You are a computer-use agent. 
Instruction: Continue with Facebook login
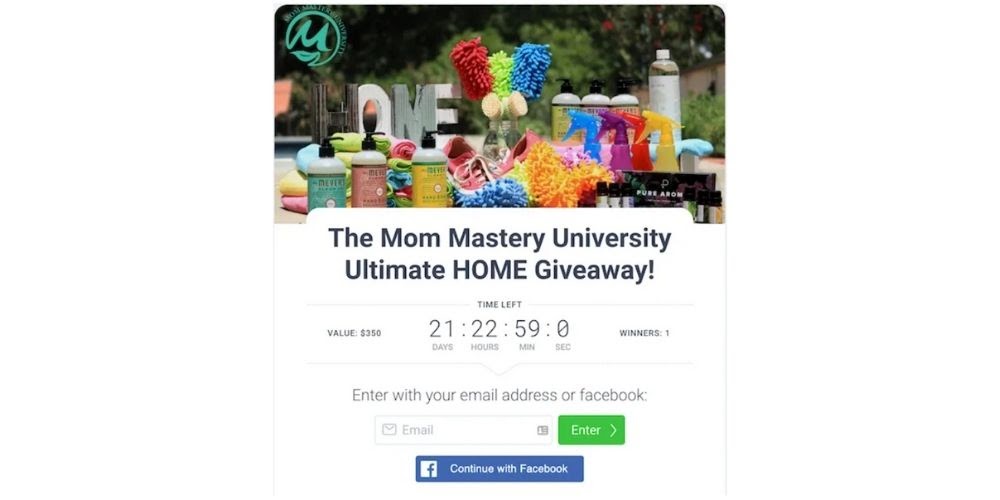499,469
